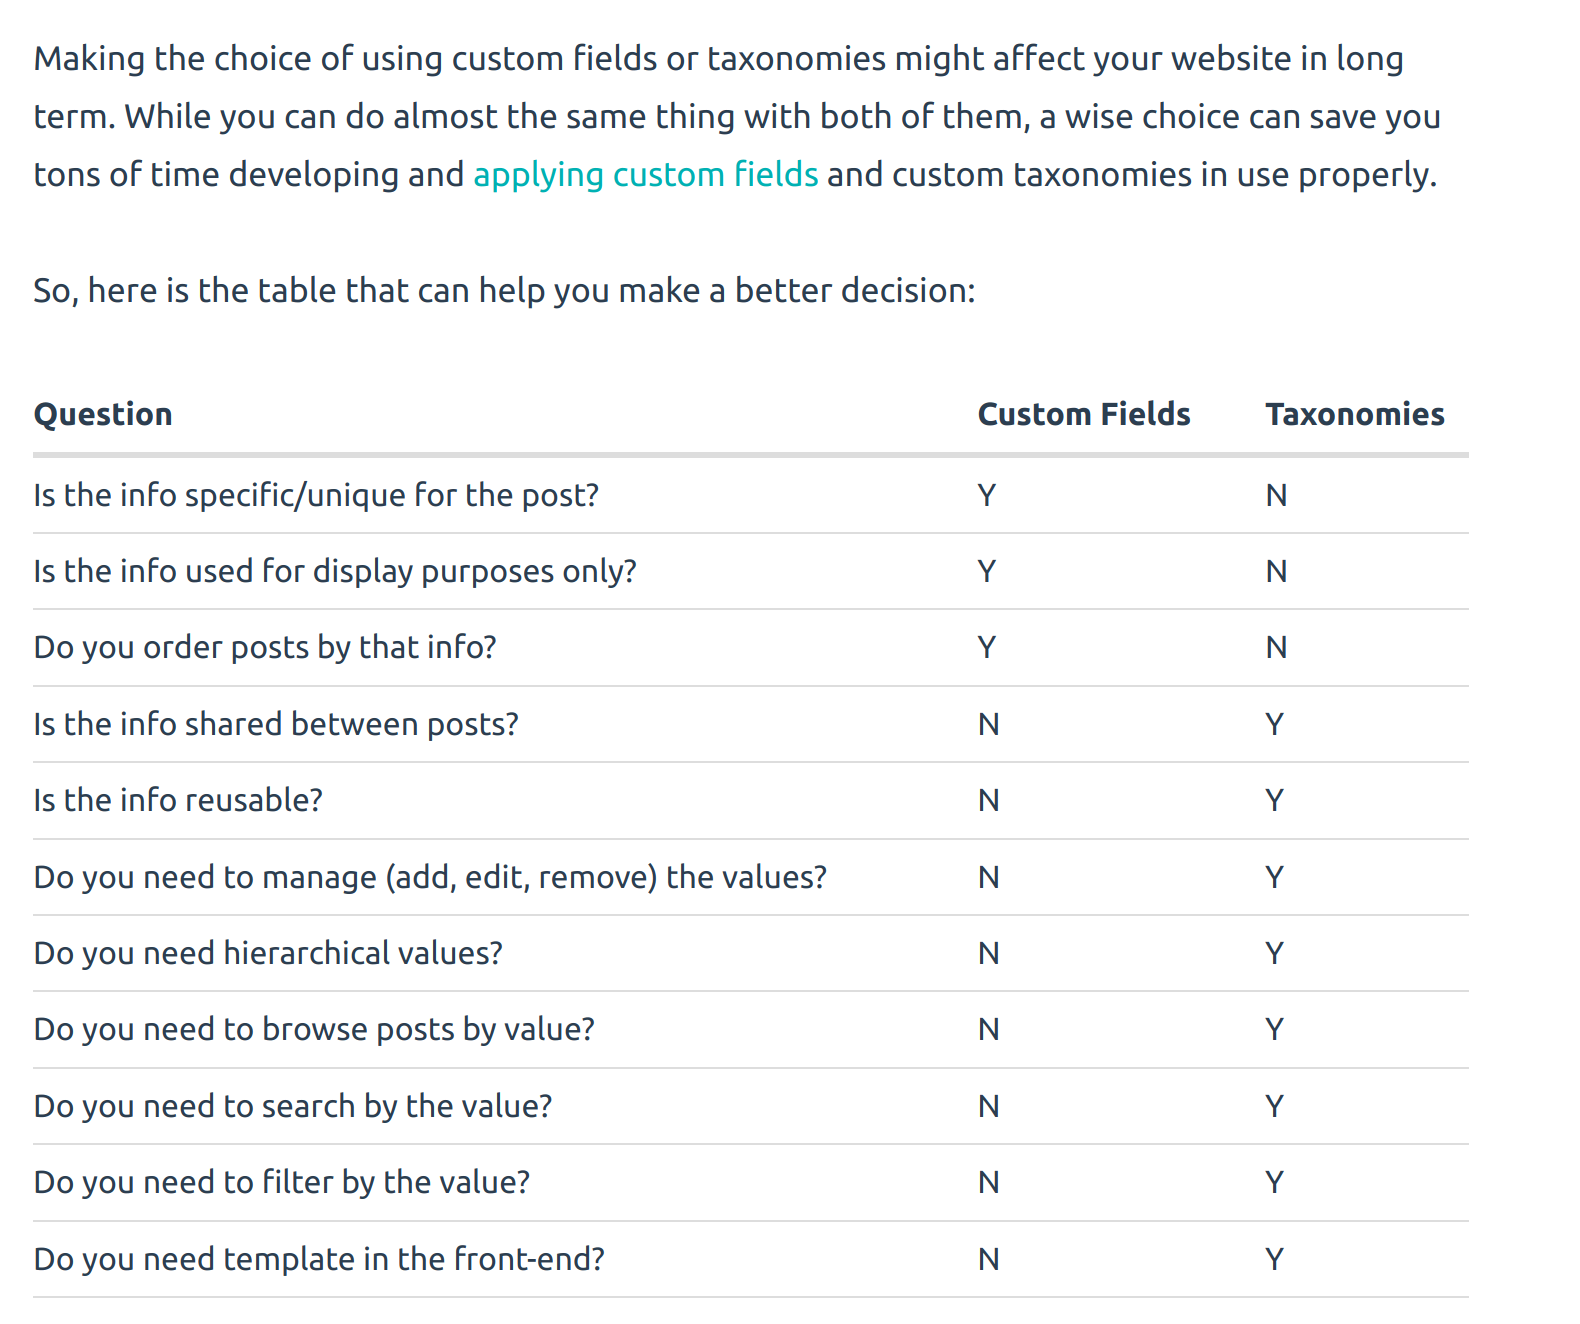Click "Do you need template in the front-end?"
Image resolution: width=1580 pixels, height=1324 pixels.
tap(319, 1259)
